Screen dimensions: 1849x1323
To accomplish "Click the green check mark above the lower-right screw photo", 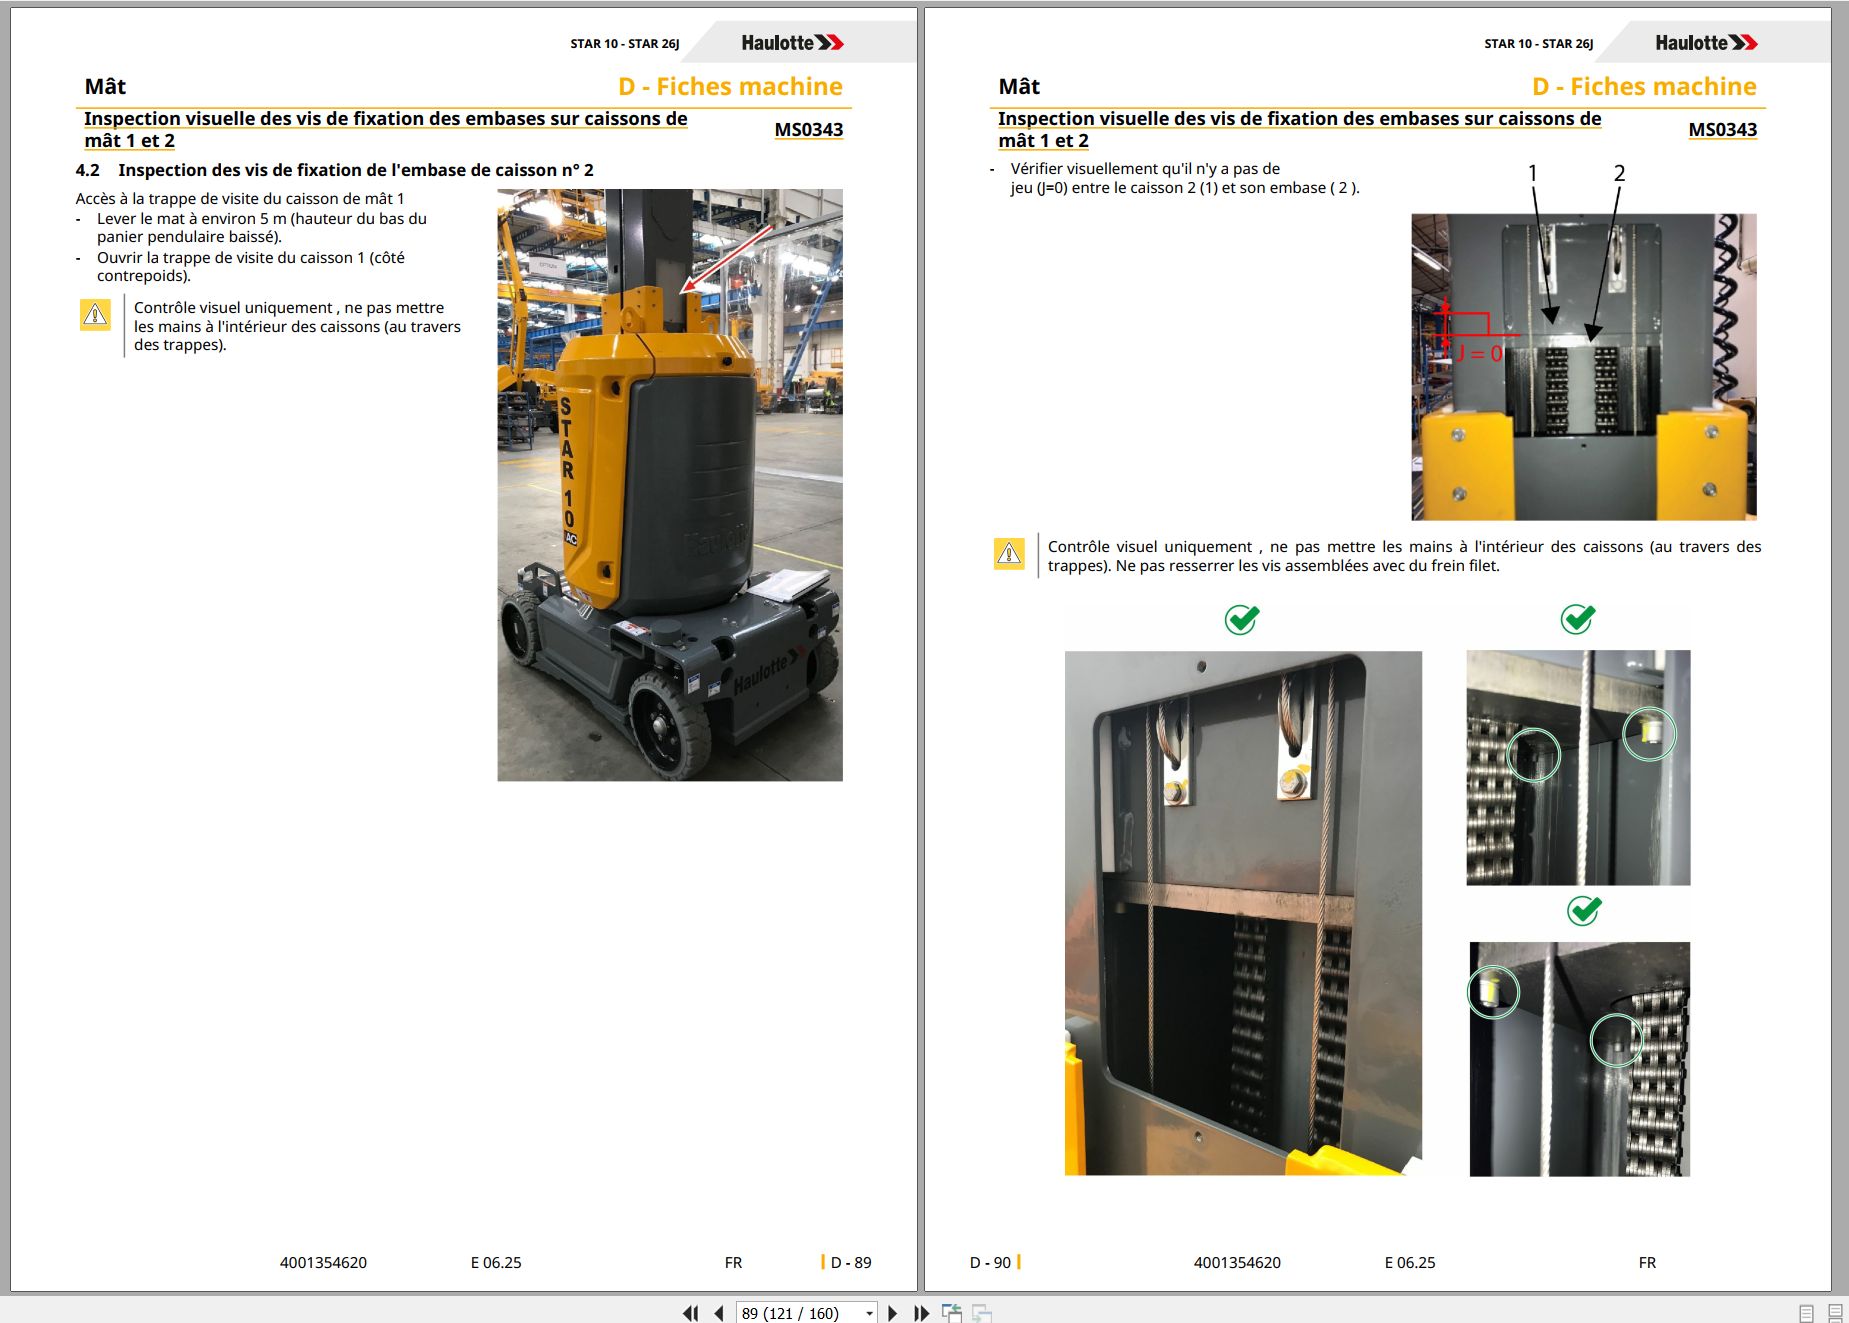I will (1584, 910).
